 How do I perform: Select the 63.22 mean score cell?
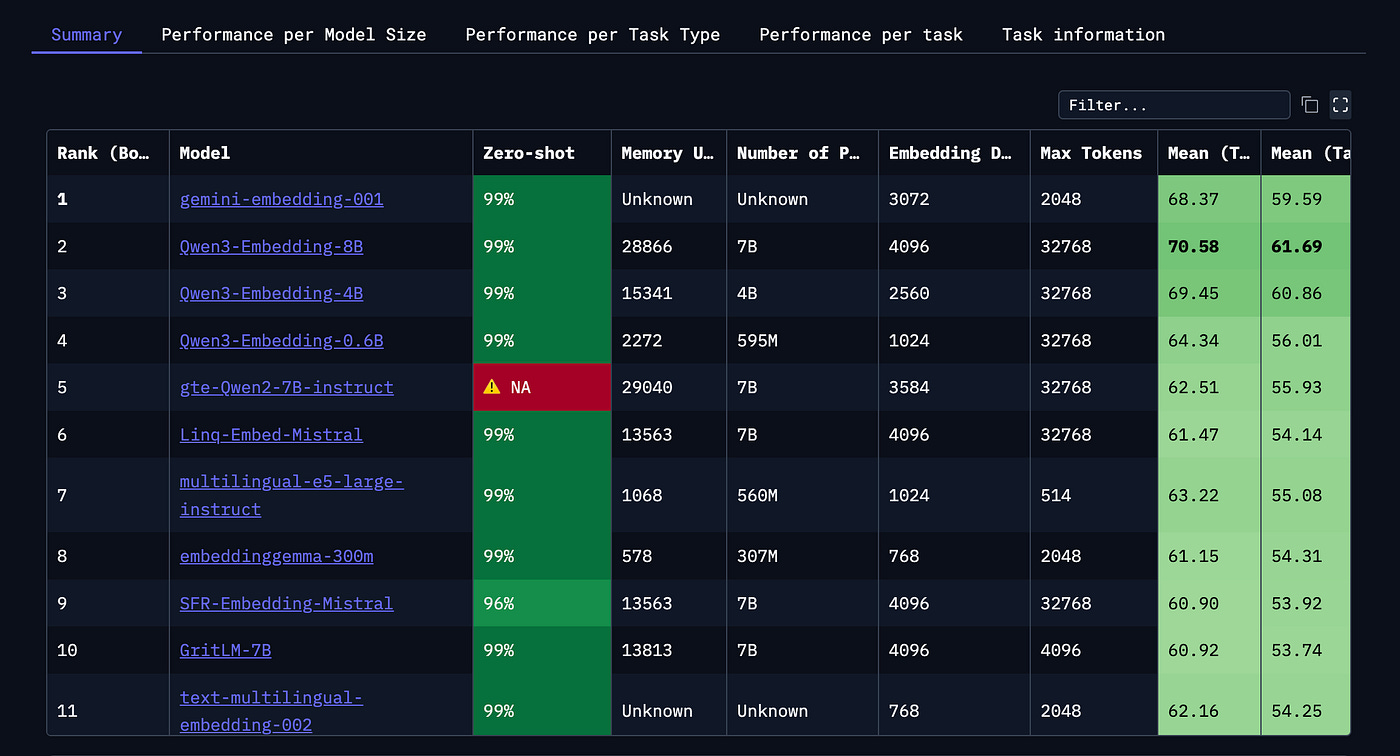coord(1209,495)
